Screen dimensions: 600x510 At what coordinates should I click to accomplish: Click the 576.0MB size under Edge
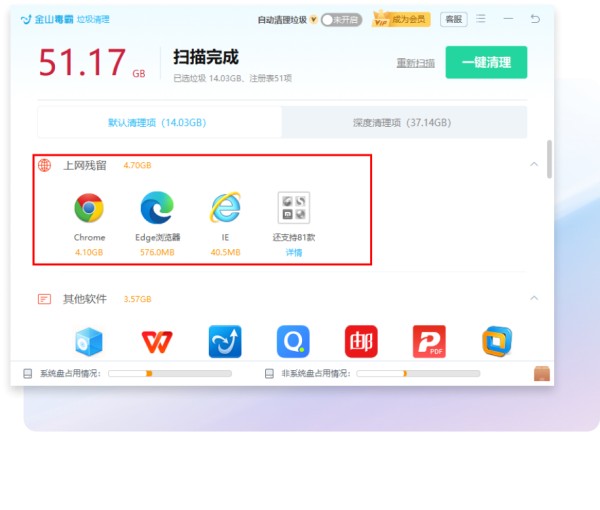tap(157, 253)
